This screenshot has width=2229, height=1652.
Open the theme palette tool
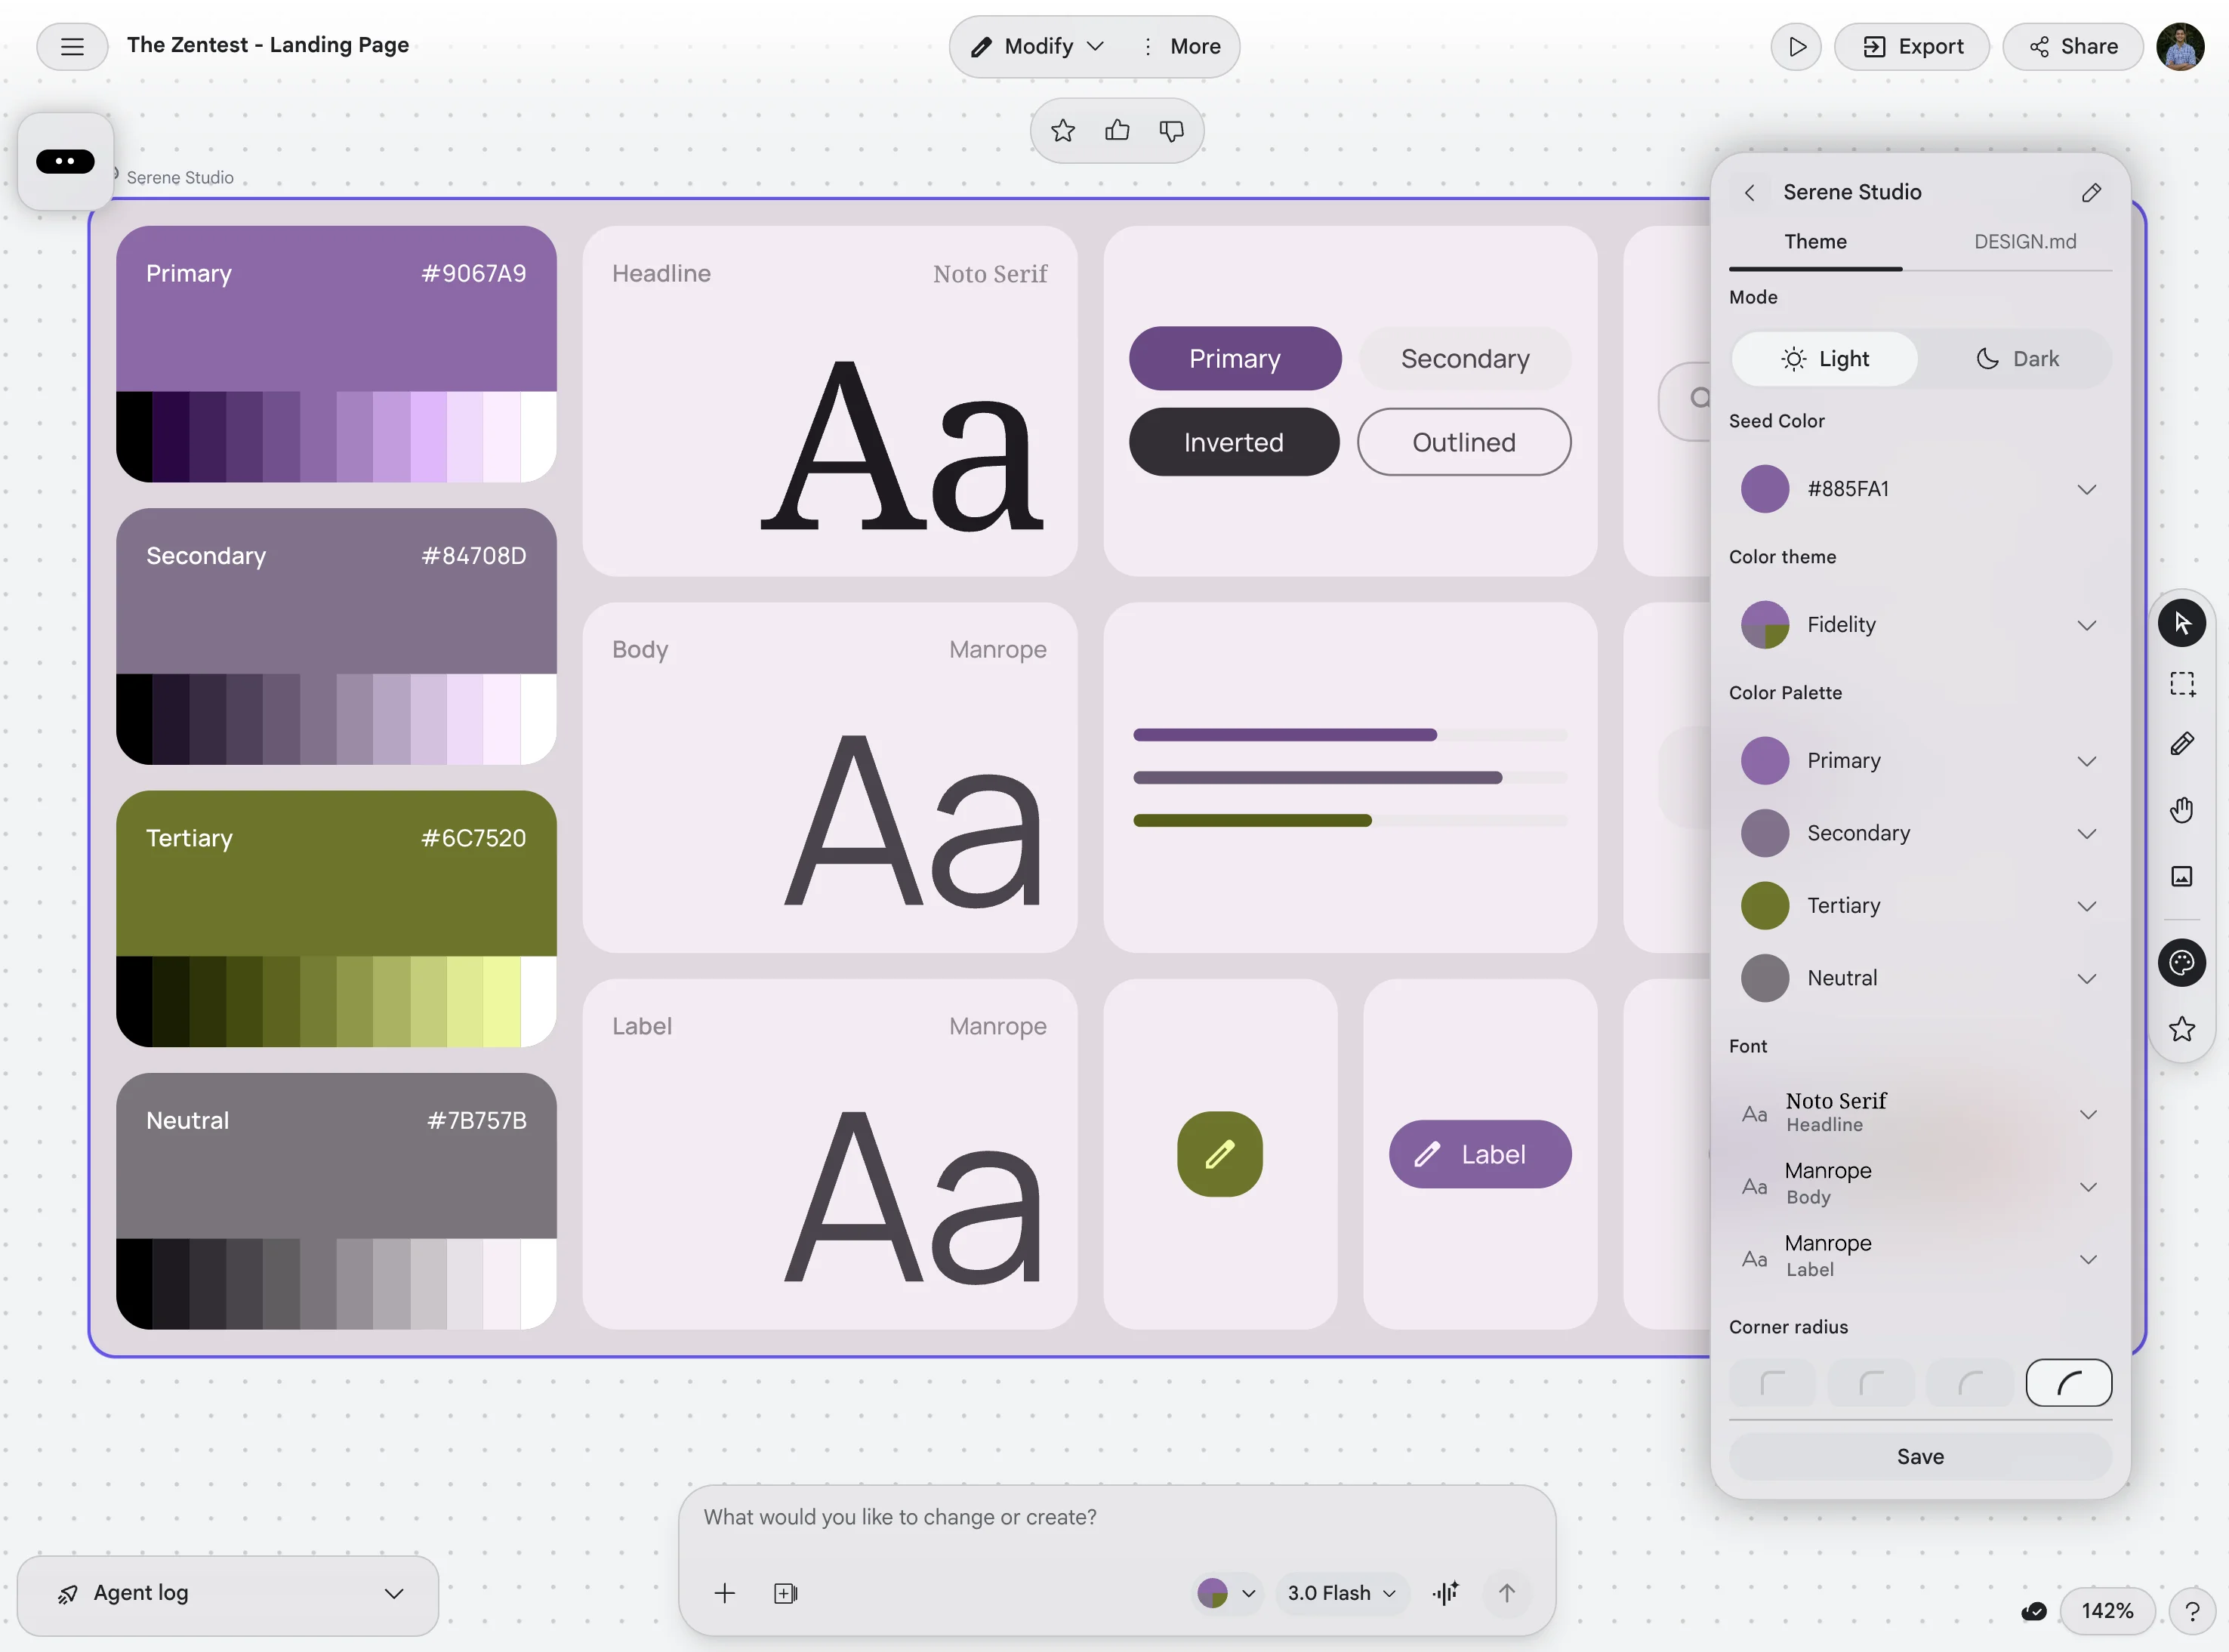(2181, 963)
